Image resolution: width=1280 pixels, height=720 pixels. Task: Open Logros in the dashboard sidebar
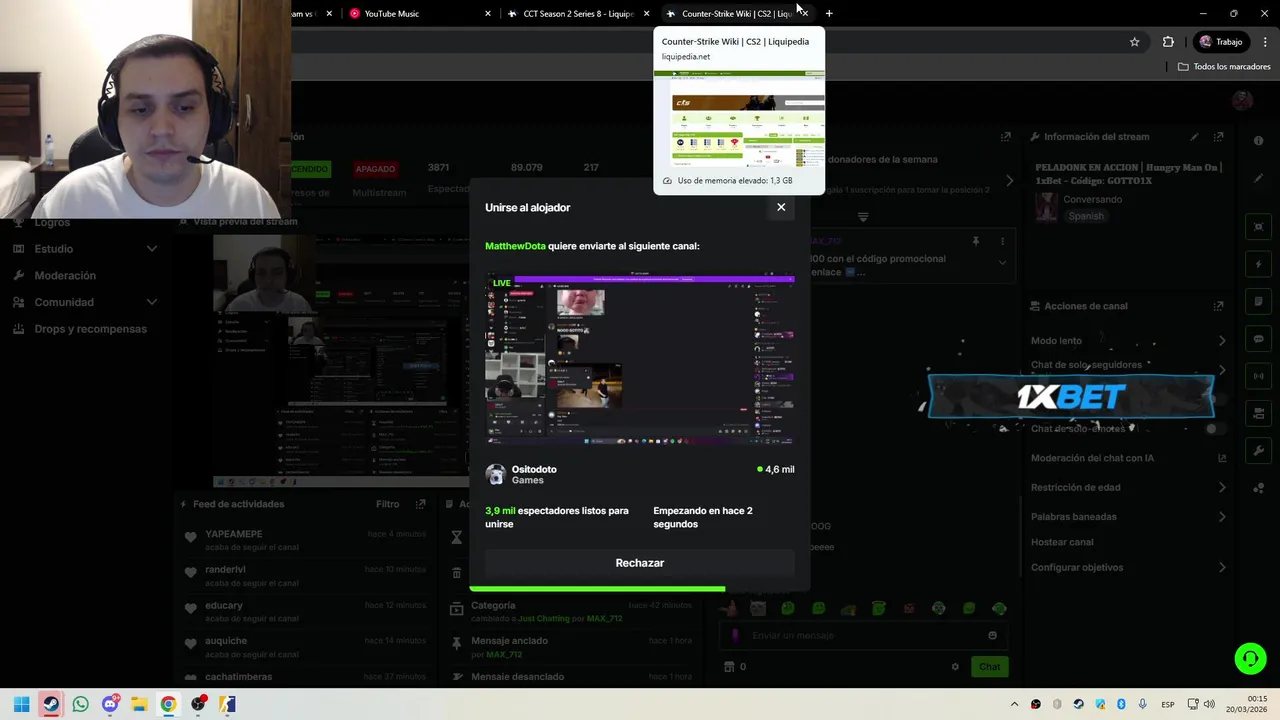52,223
